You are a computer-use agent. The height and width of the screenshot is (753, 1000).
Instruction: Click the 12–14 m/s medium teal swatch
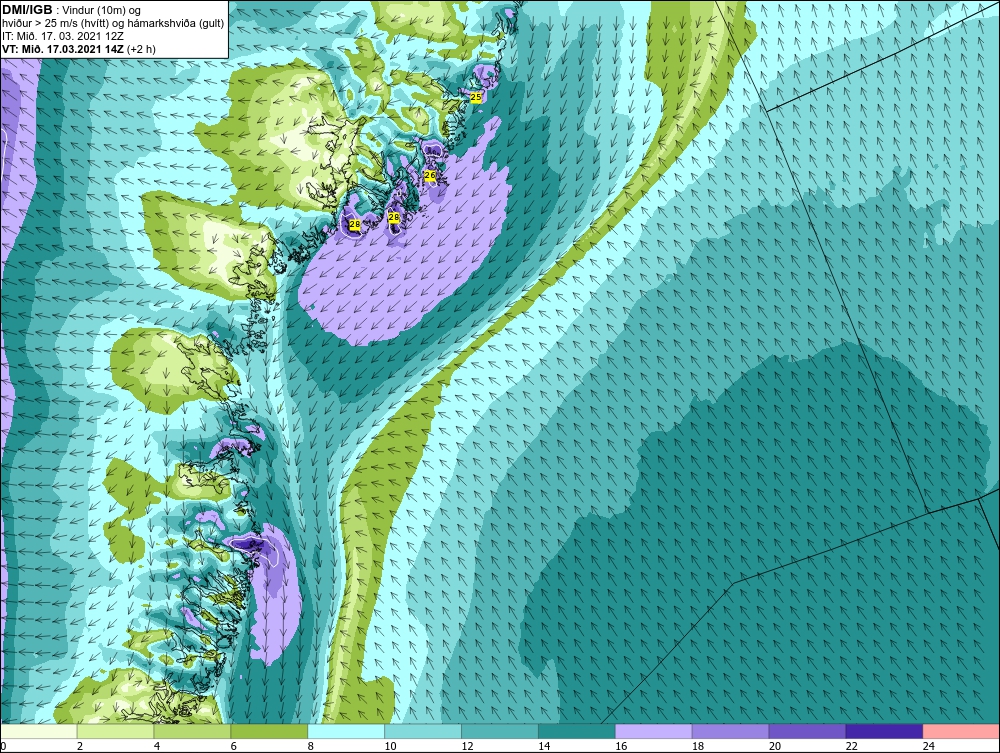click(500, 731)
